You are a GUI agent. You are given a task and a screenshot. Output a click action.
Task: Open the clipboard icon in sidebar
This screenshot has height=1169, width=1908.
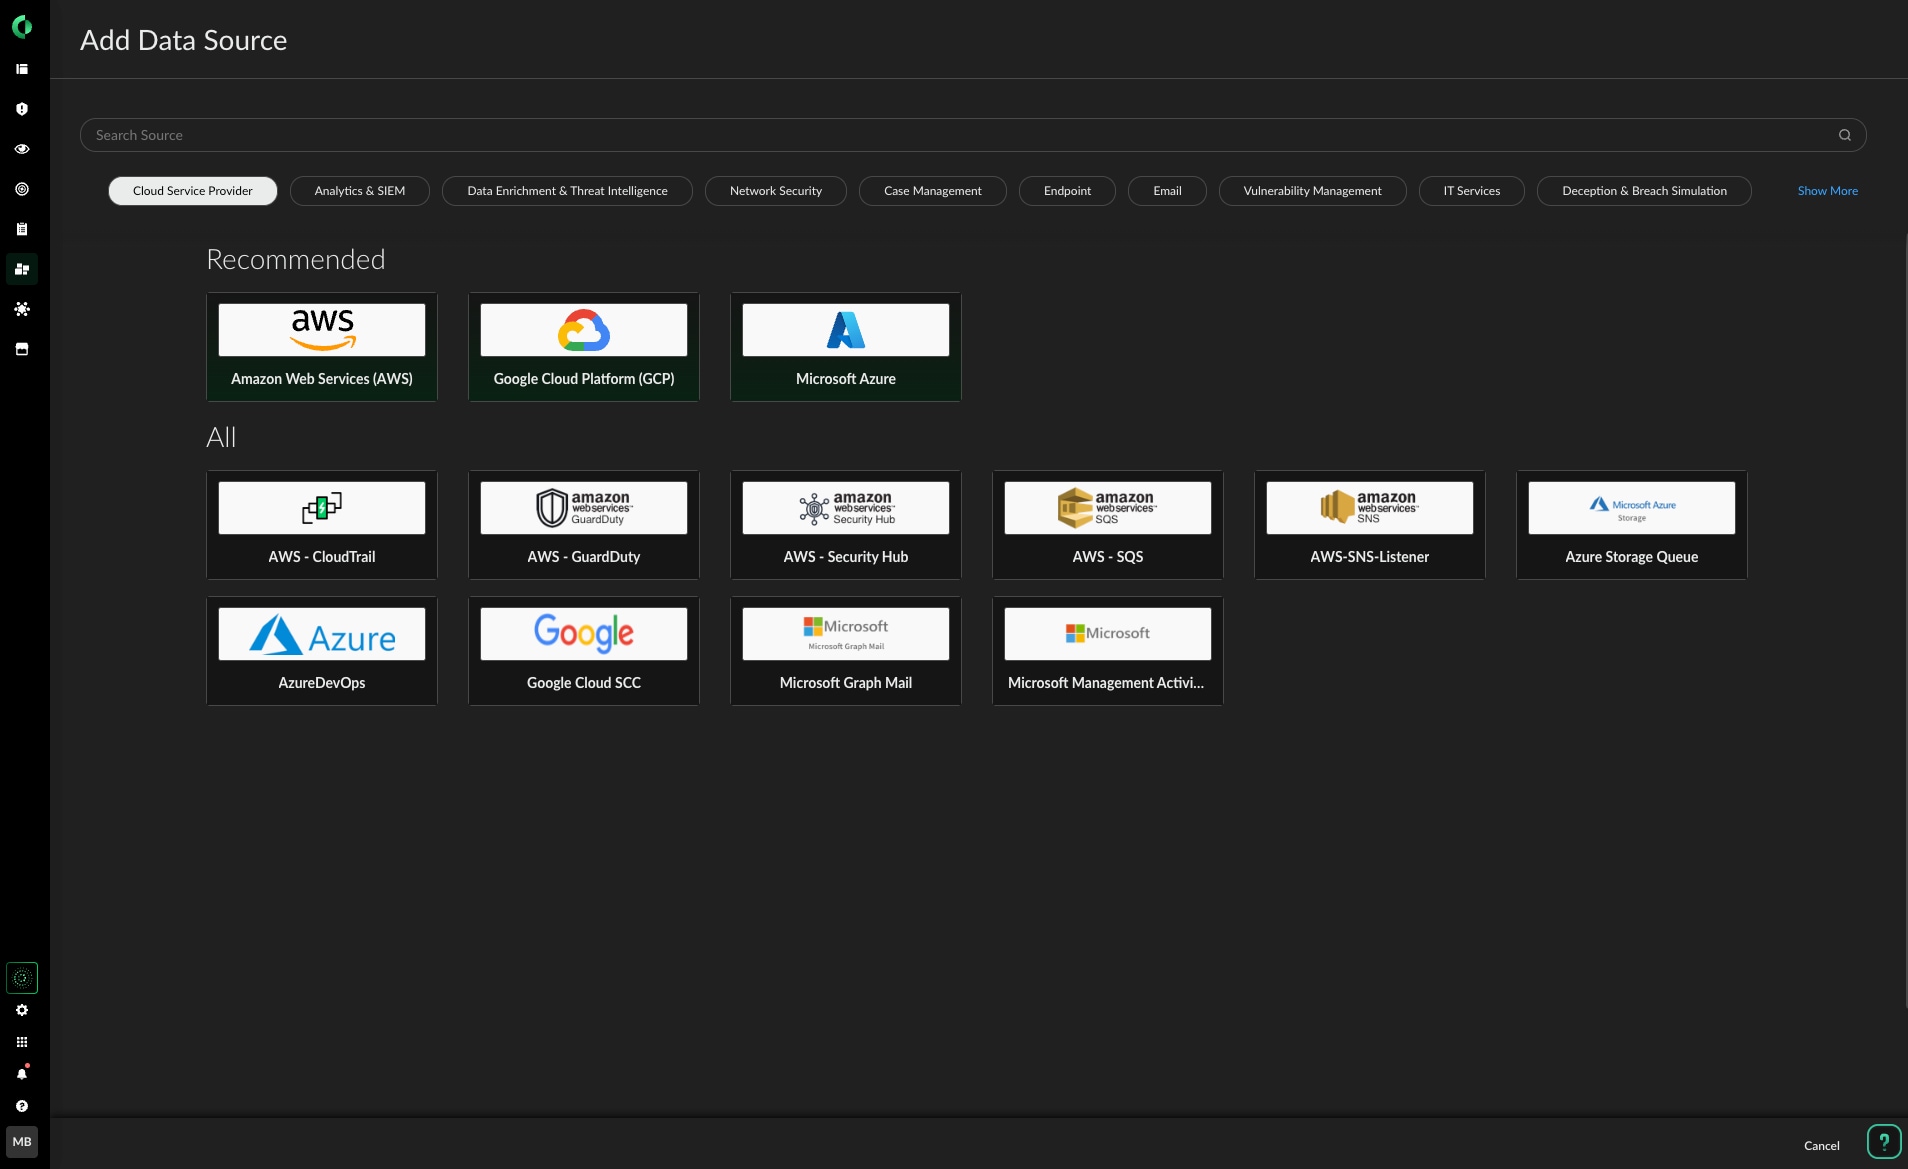click(22, 229)
